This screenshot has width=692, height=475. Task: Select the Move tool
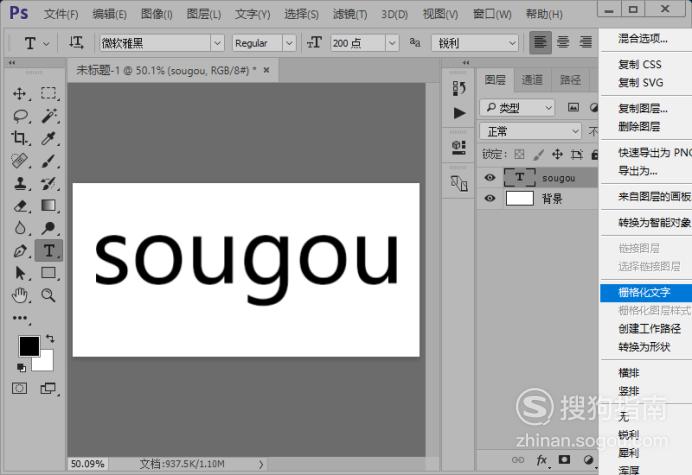pos(19,94)
